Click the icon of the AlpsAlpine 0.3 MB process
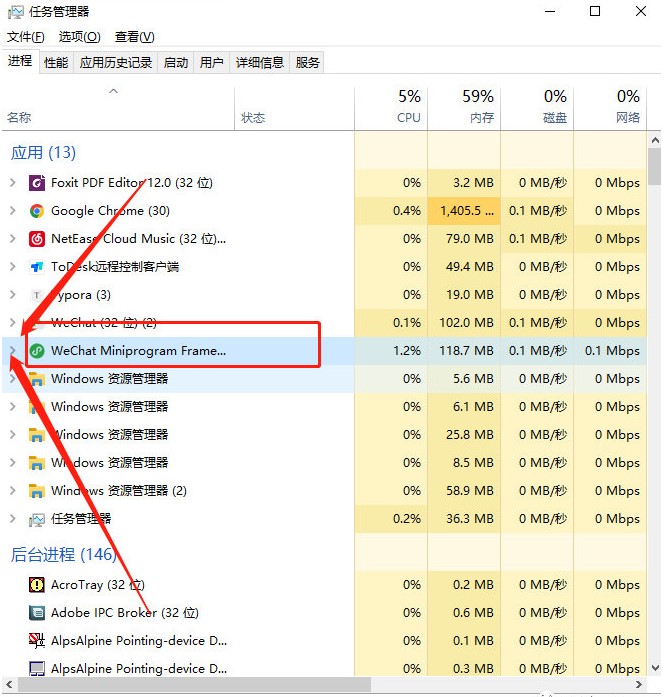Screen dimensions: 665x697 coord(36,668)
